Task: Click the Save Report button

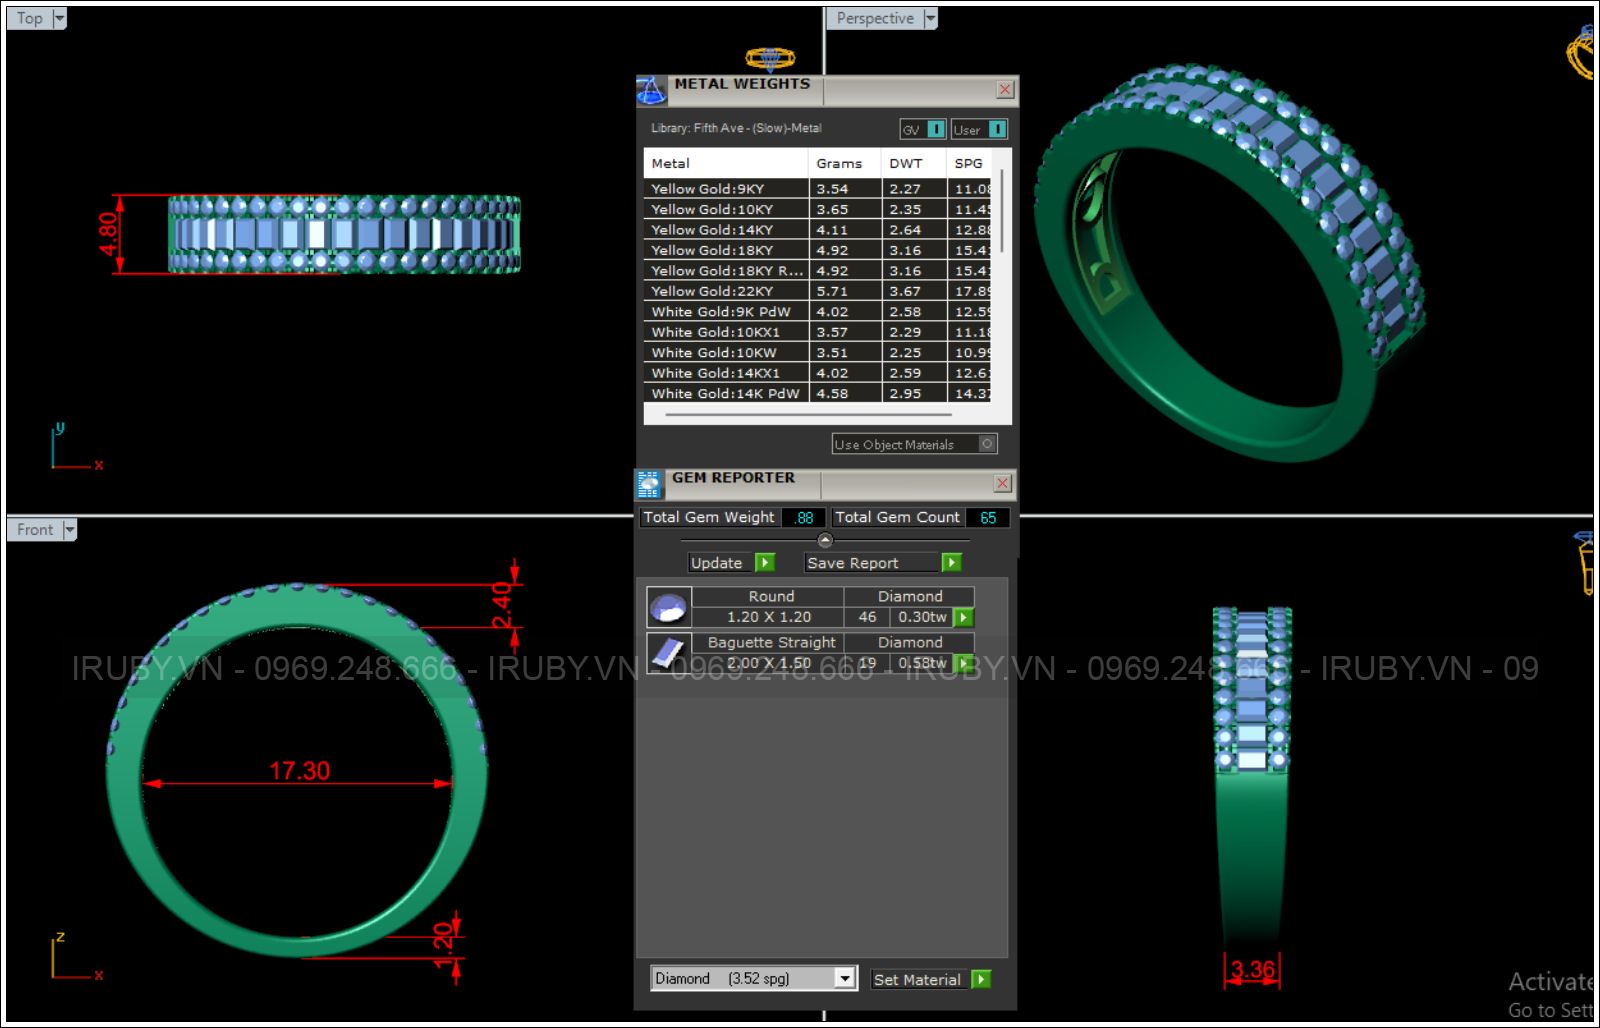Action: click(853, 563)
